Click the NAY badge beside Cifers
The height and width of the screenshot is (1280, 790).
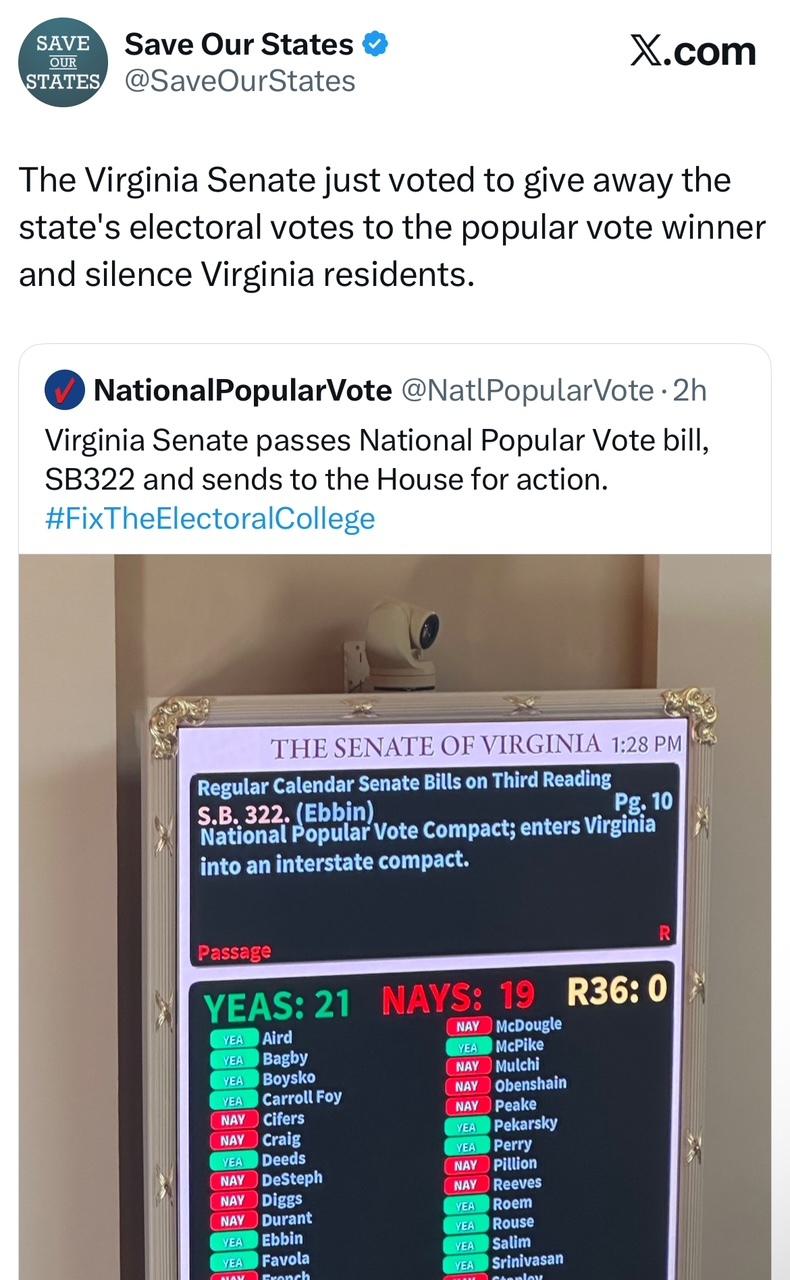[x=233, y=1119]
